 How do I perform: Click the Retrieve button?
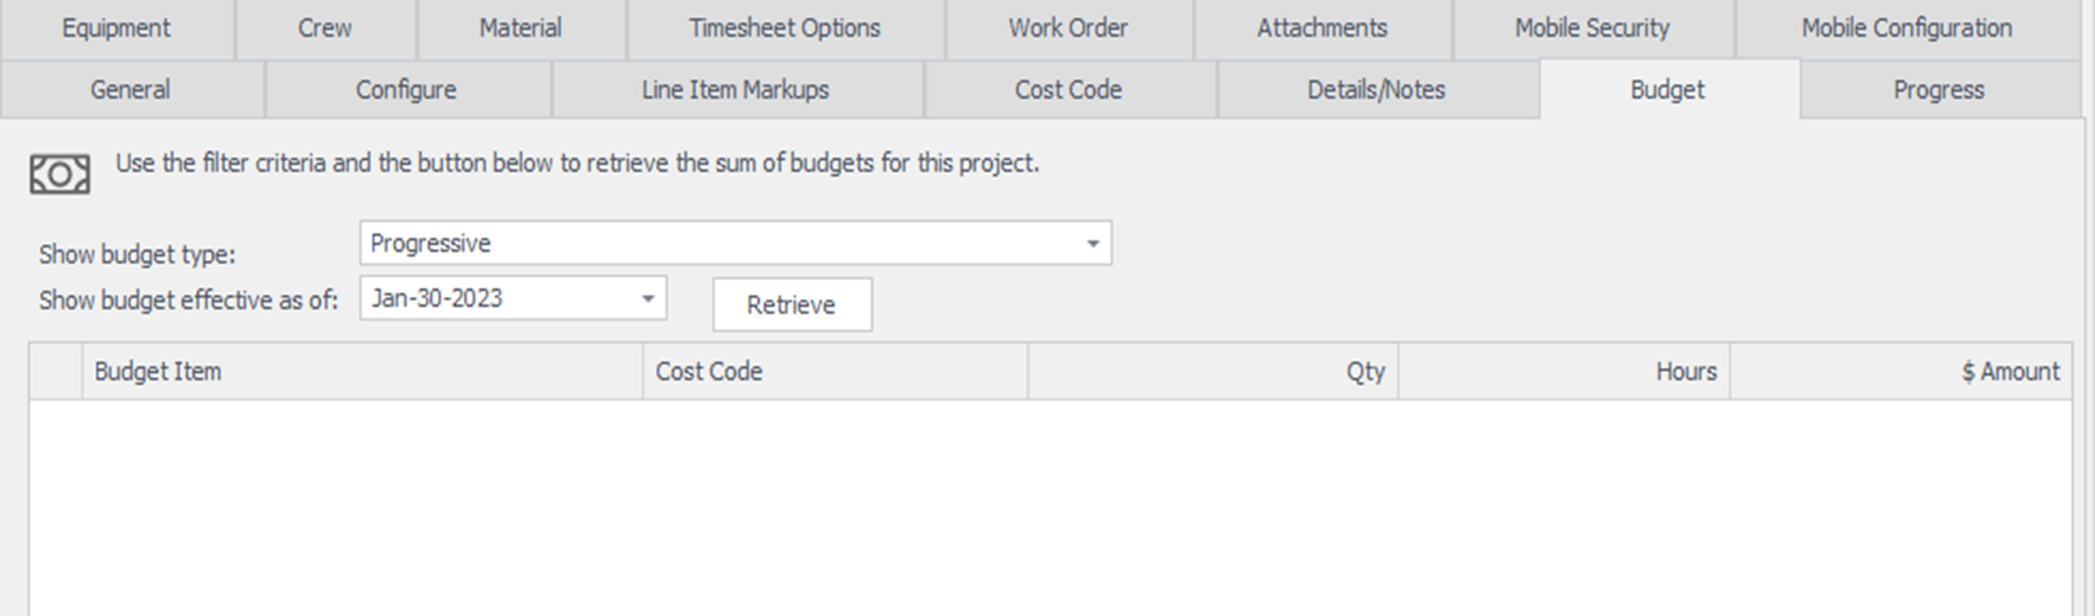coord(791,305)
